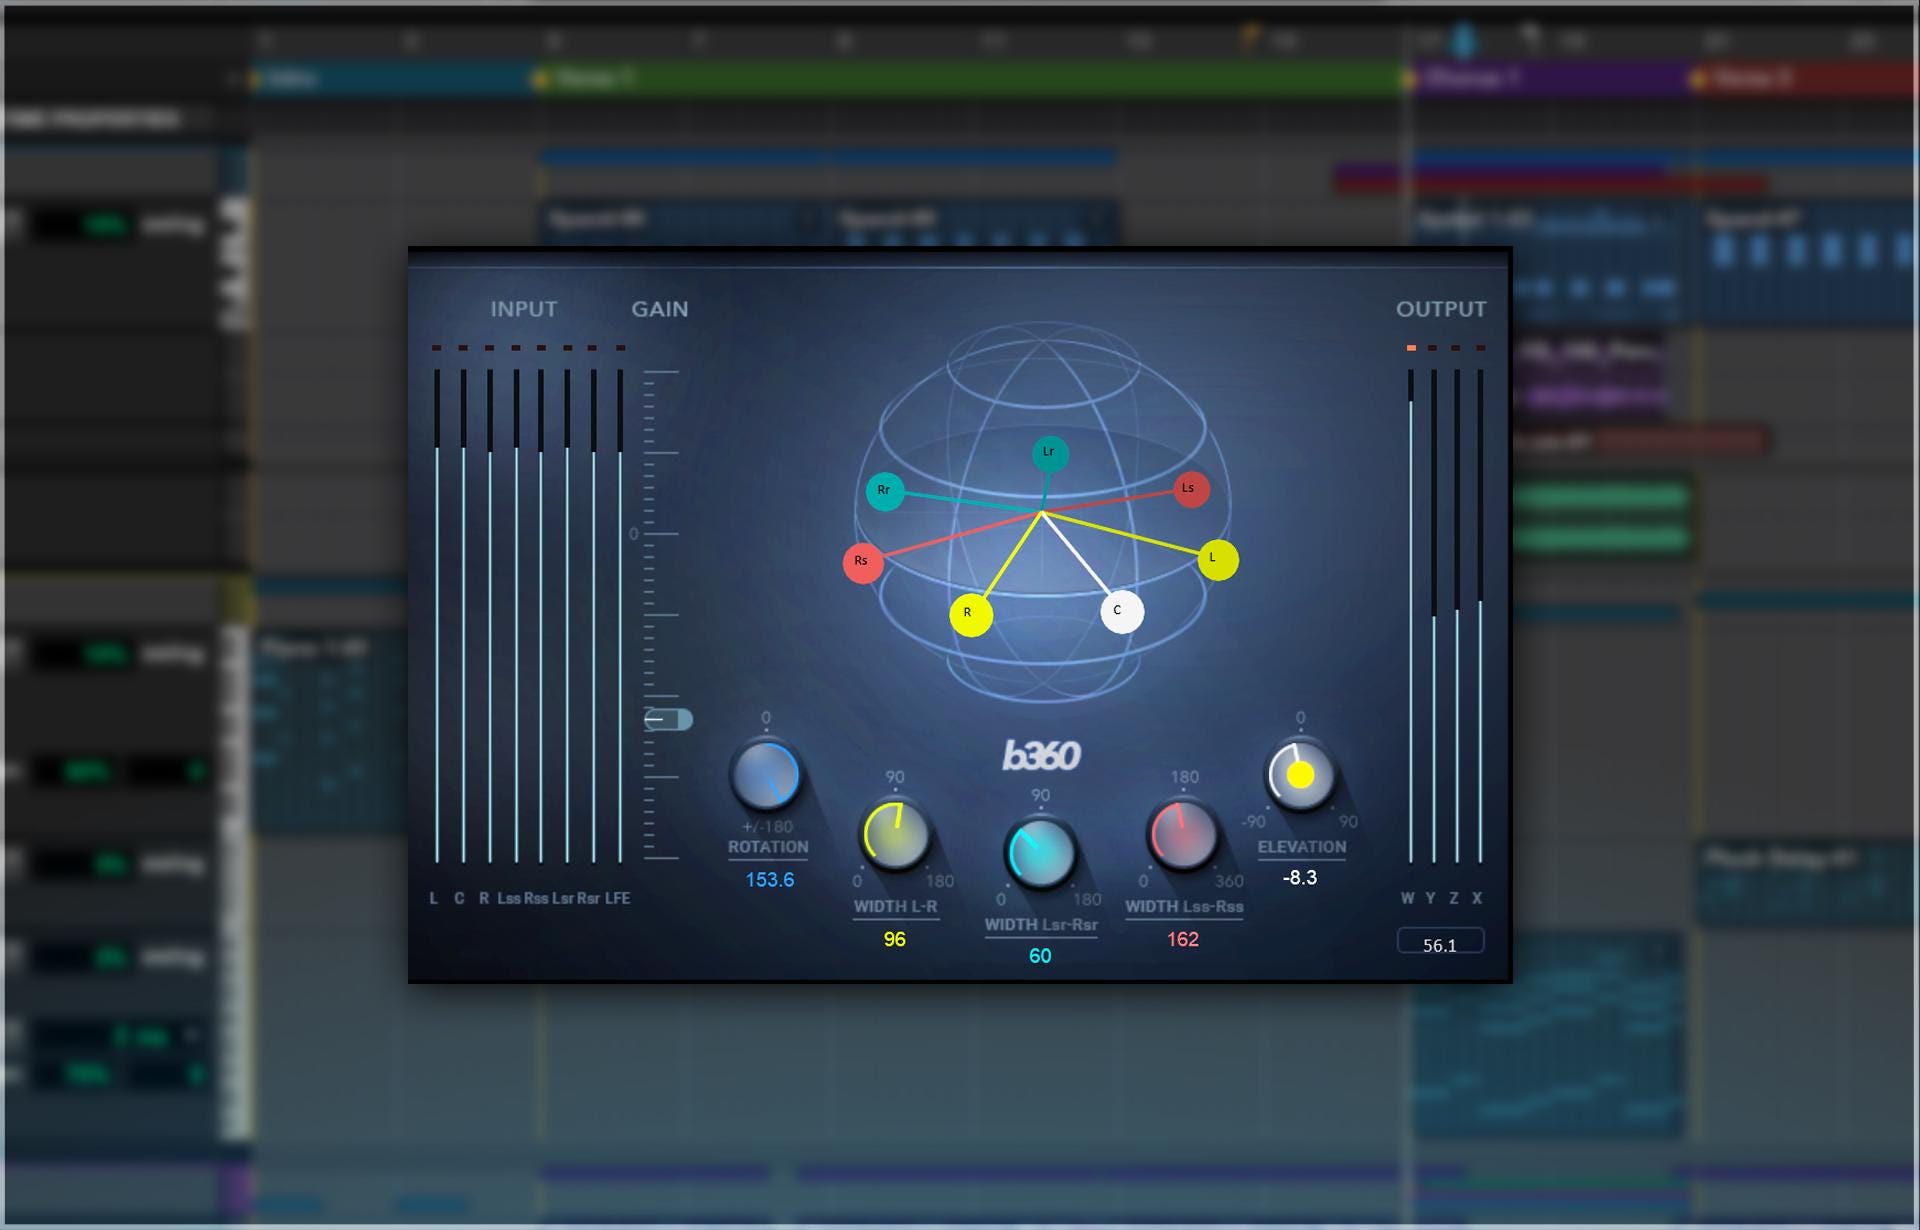Click the Rotation value 153.6
Viewport: 1920px width, 1230px height.
coord(769,880)
